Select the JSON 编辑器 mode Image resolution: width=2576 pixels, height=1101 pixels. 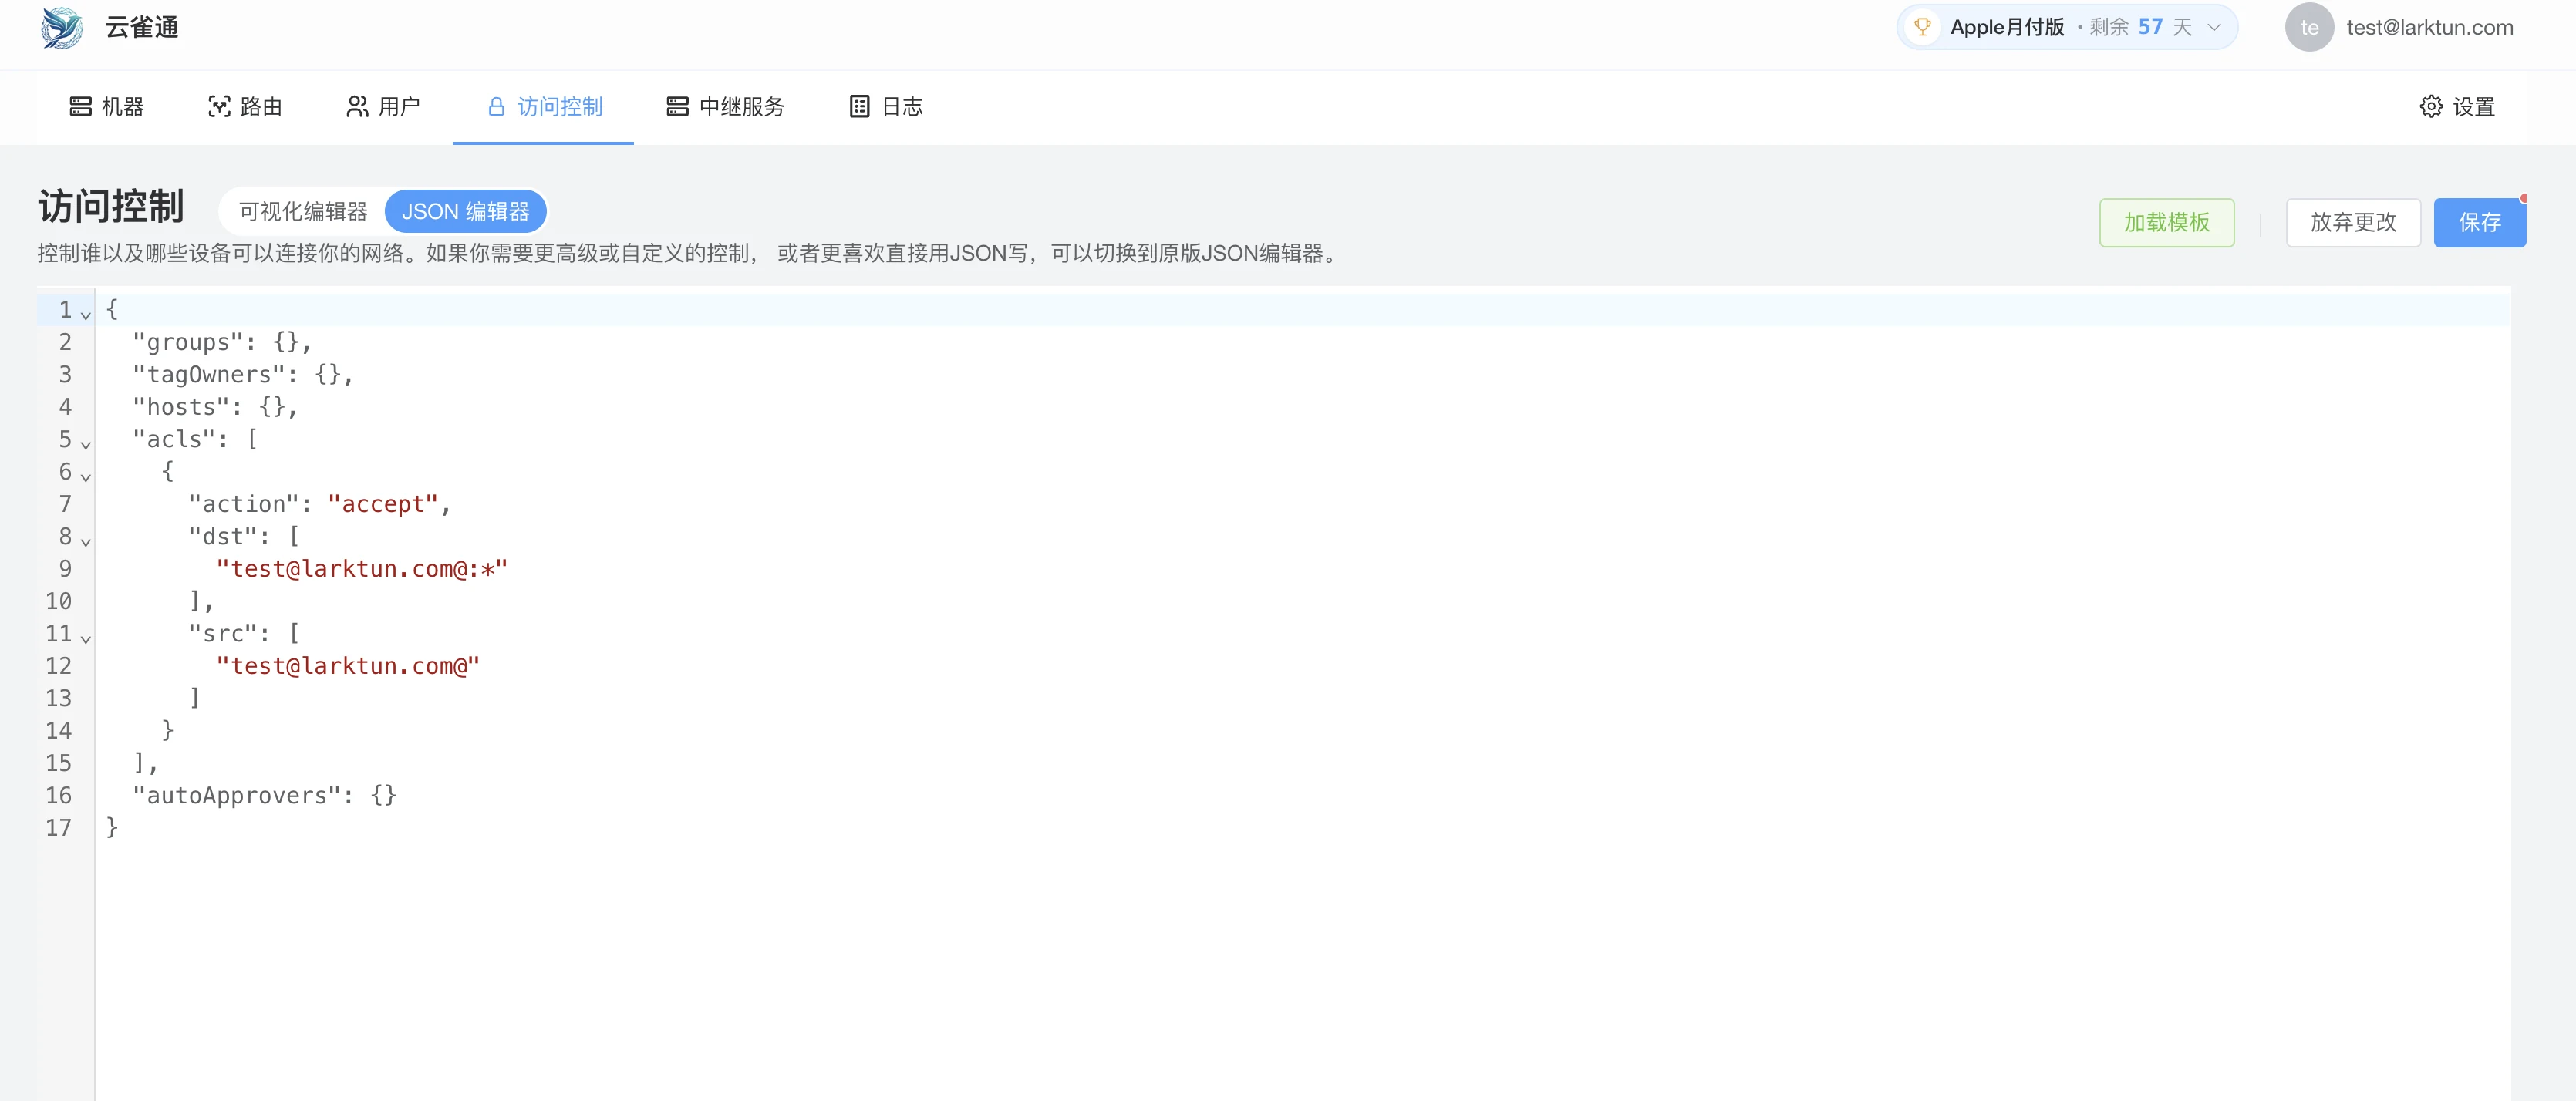click(x=465, y=212)
